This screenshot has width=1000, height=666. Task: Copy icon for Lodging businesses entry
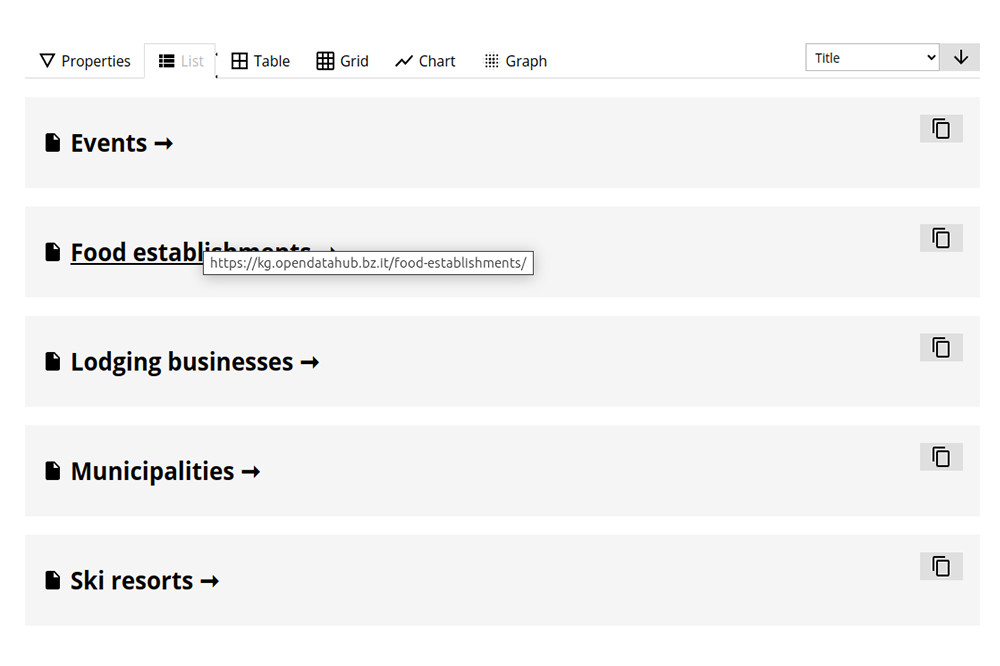(x=941, y=348)
